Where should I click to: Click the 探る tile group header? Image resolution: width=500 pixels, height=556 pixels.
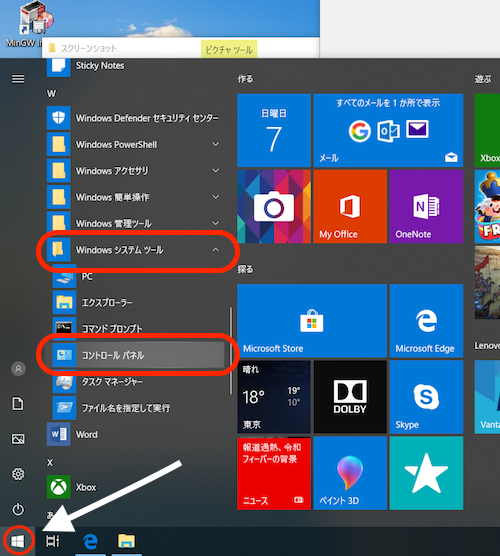(245, 269)
